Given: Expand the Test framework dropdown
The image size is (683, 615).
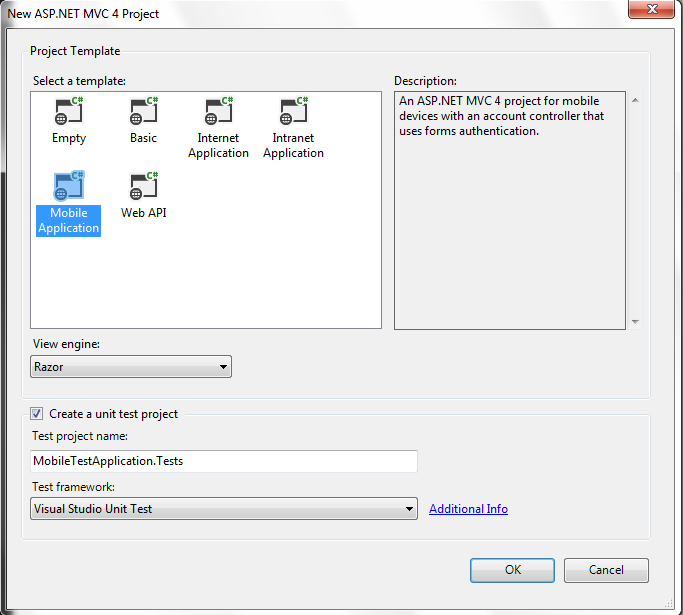Looking at the screenshot, I should tap(223, 509).
